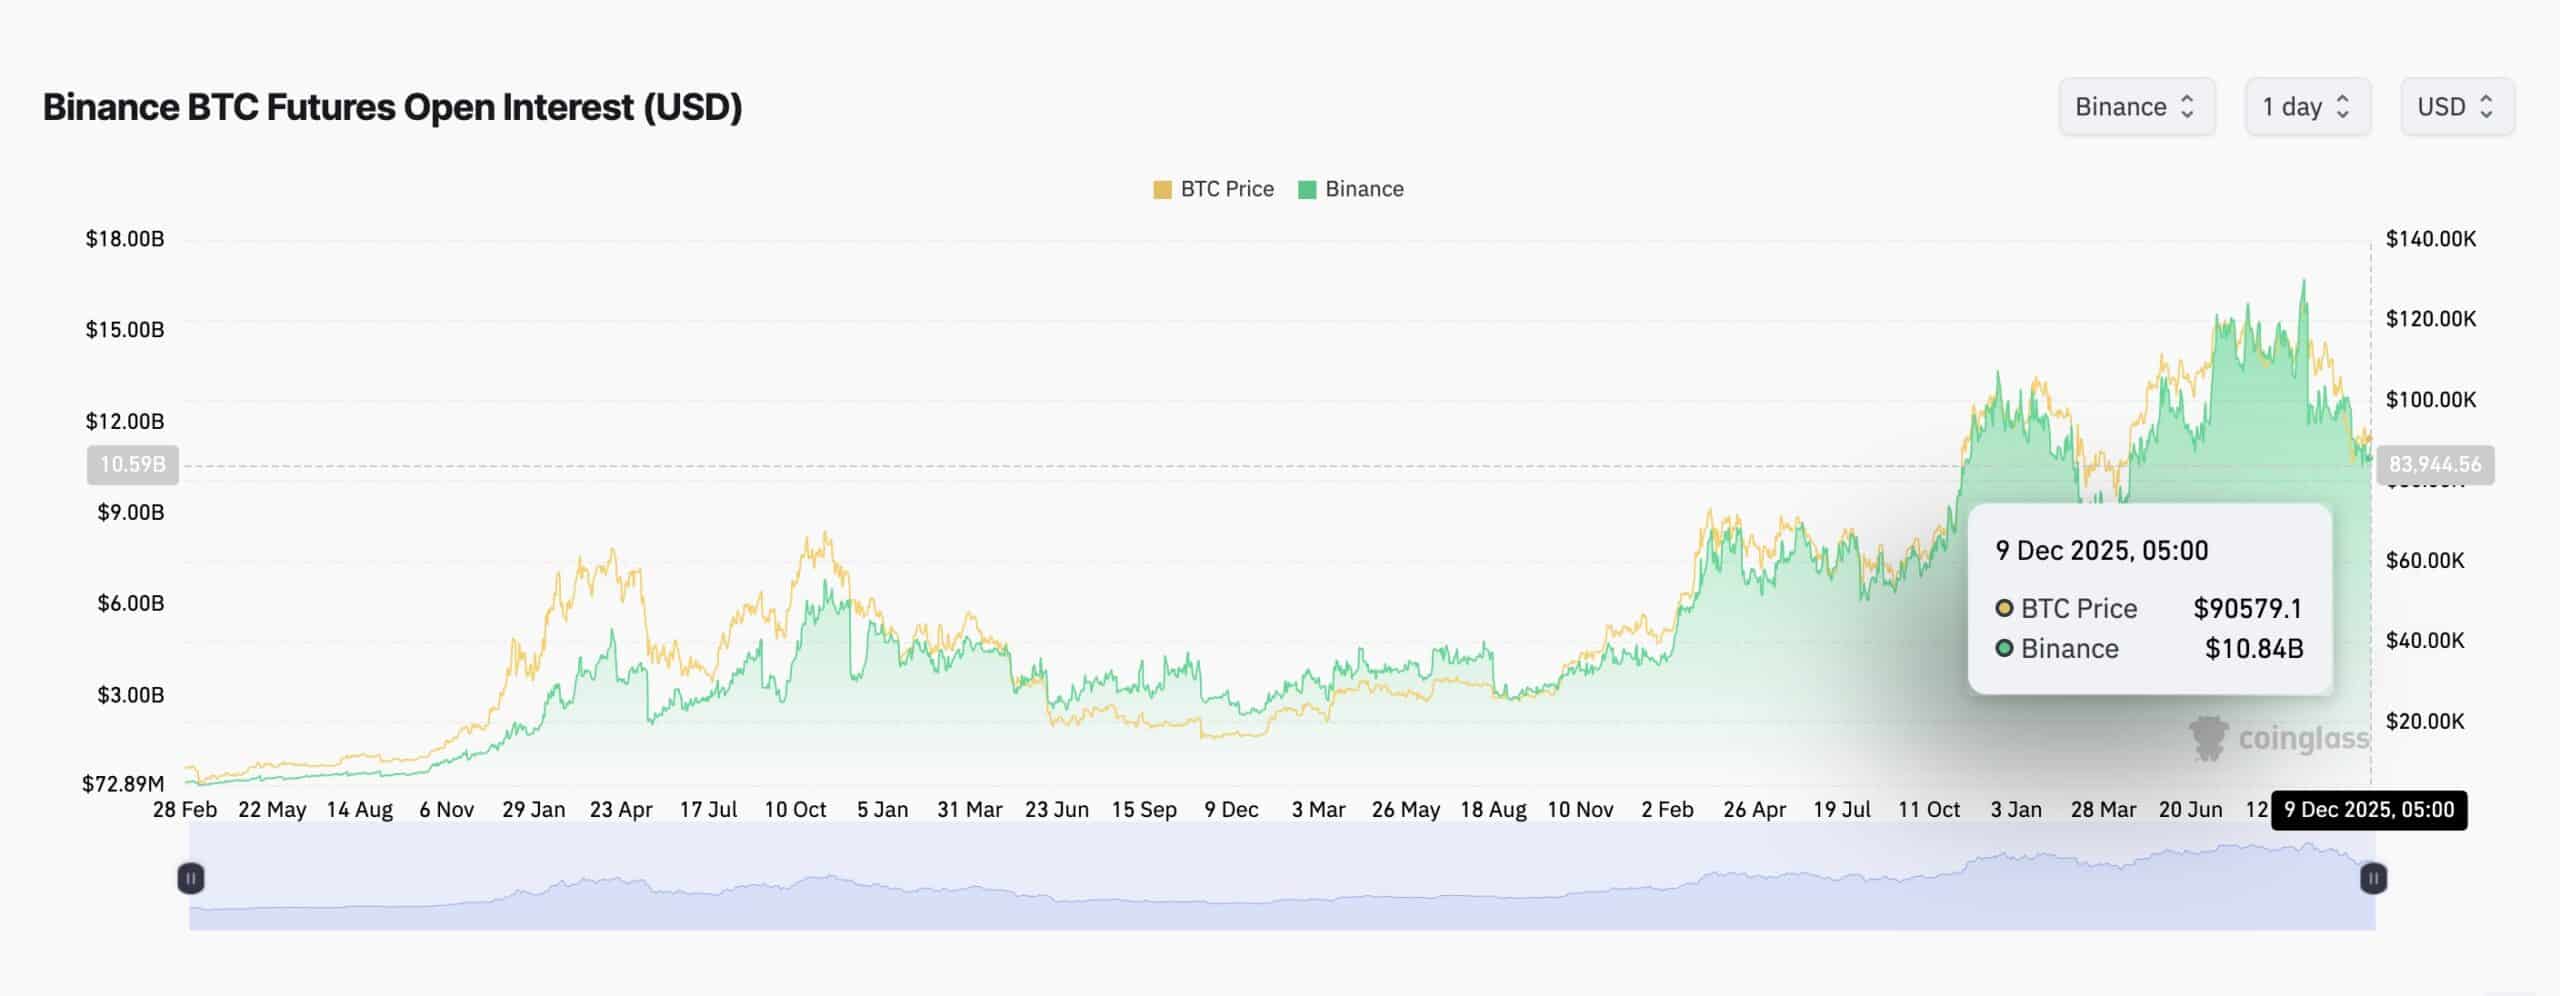
Task: Click the pause icon on the left range handle
Action: tap(190, 878)
